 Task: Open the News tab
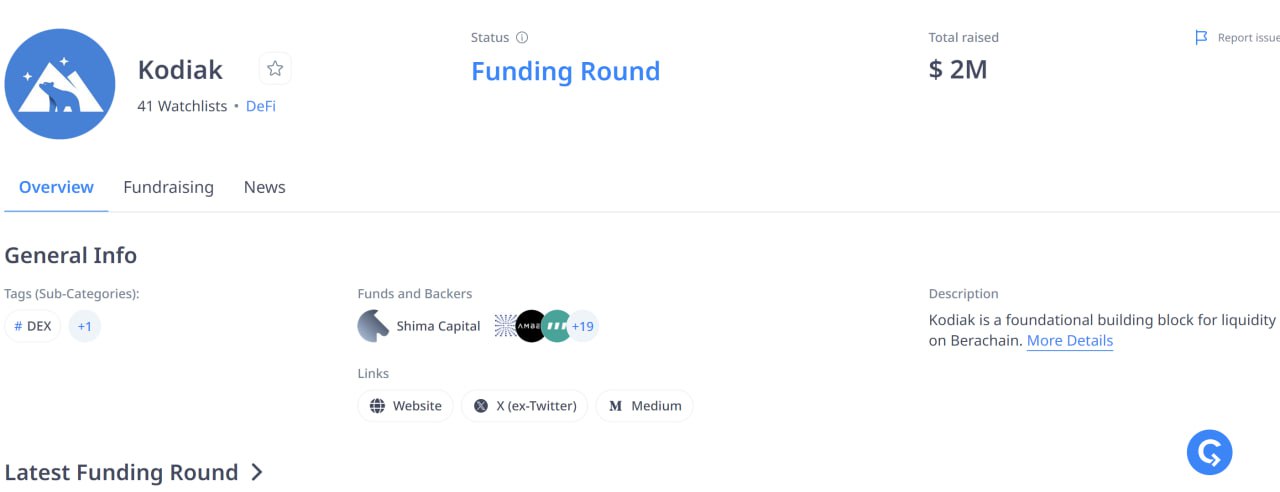[x=264, y=187]
